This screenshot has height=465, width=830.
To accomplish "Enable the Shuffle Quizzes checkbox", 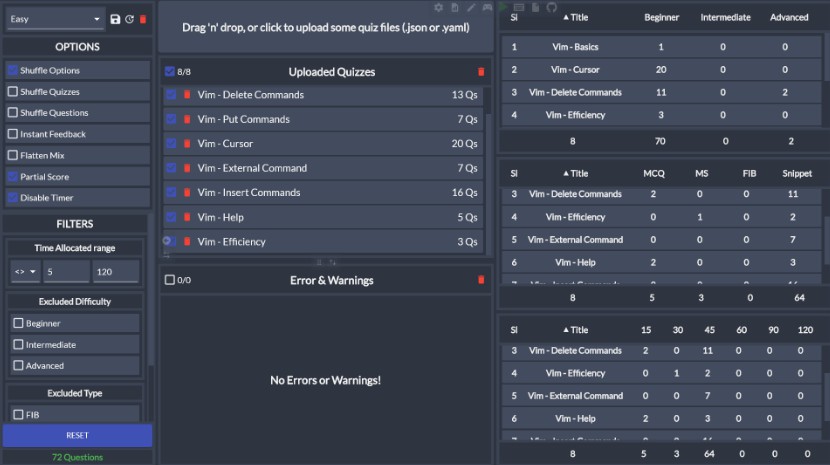I will 13,92.
